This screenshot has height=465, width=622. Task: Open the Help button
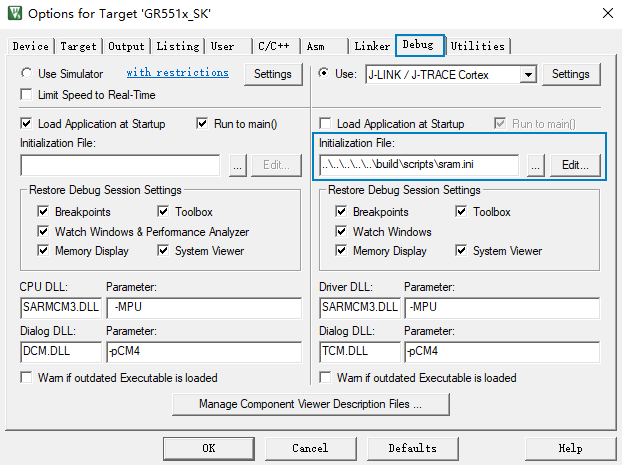[570, 449]
